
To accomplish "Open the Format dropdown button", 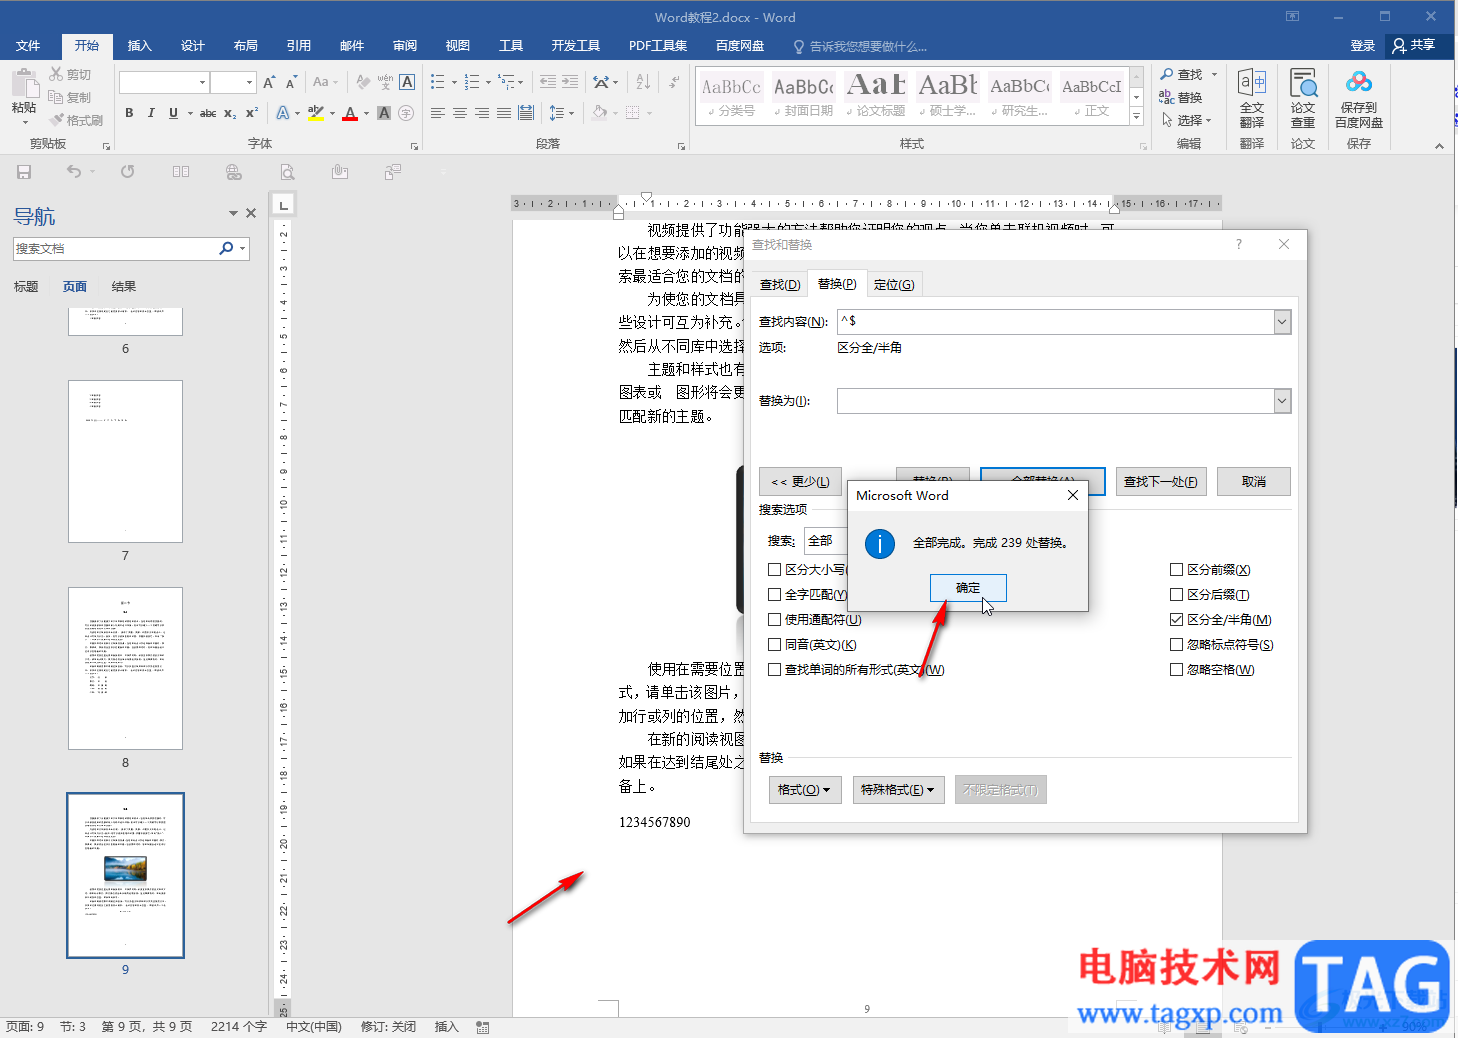I will pyautogui.click(x=805, y=790).
